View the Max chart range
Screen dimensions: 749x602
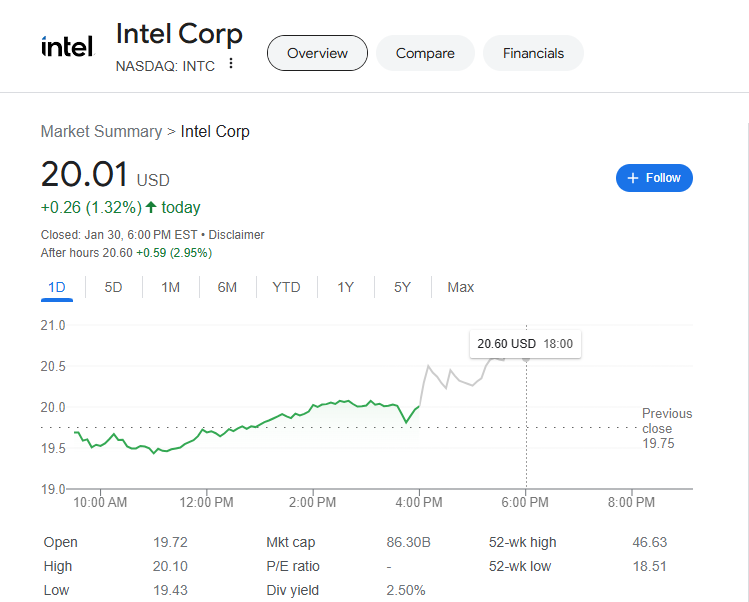(460, 287)
